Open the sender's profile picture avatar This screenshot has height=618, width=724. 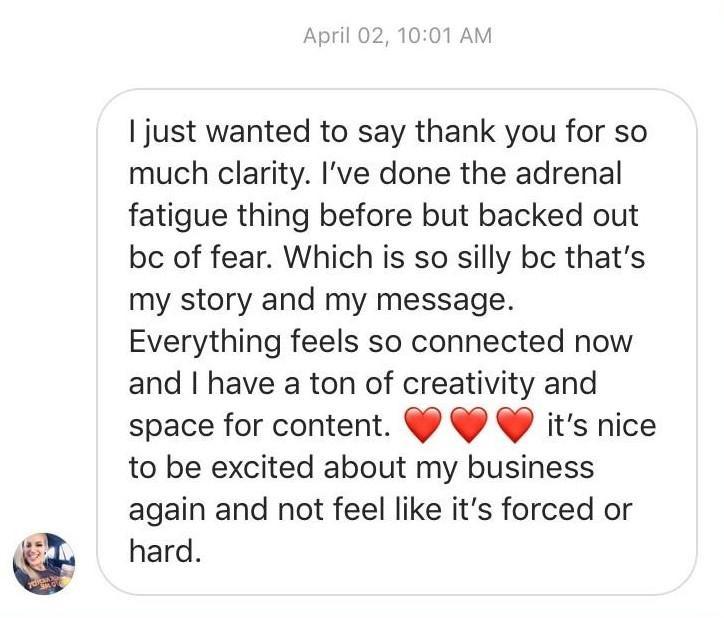pyautogui.click(x=44, y=563)
